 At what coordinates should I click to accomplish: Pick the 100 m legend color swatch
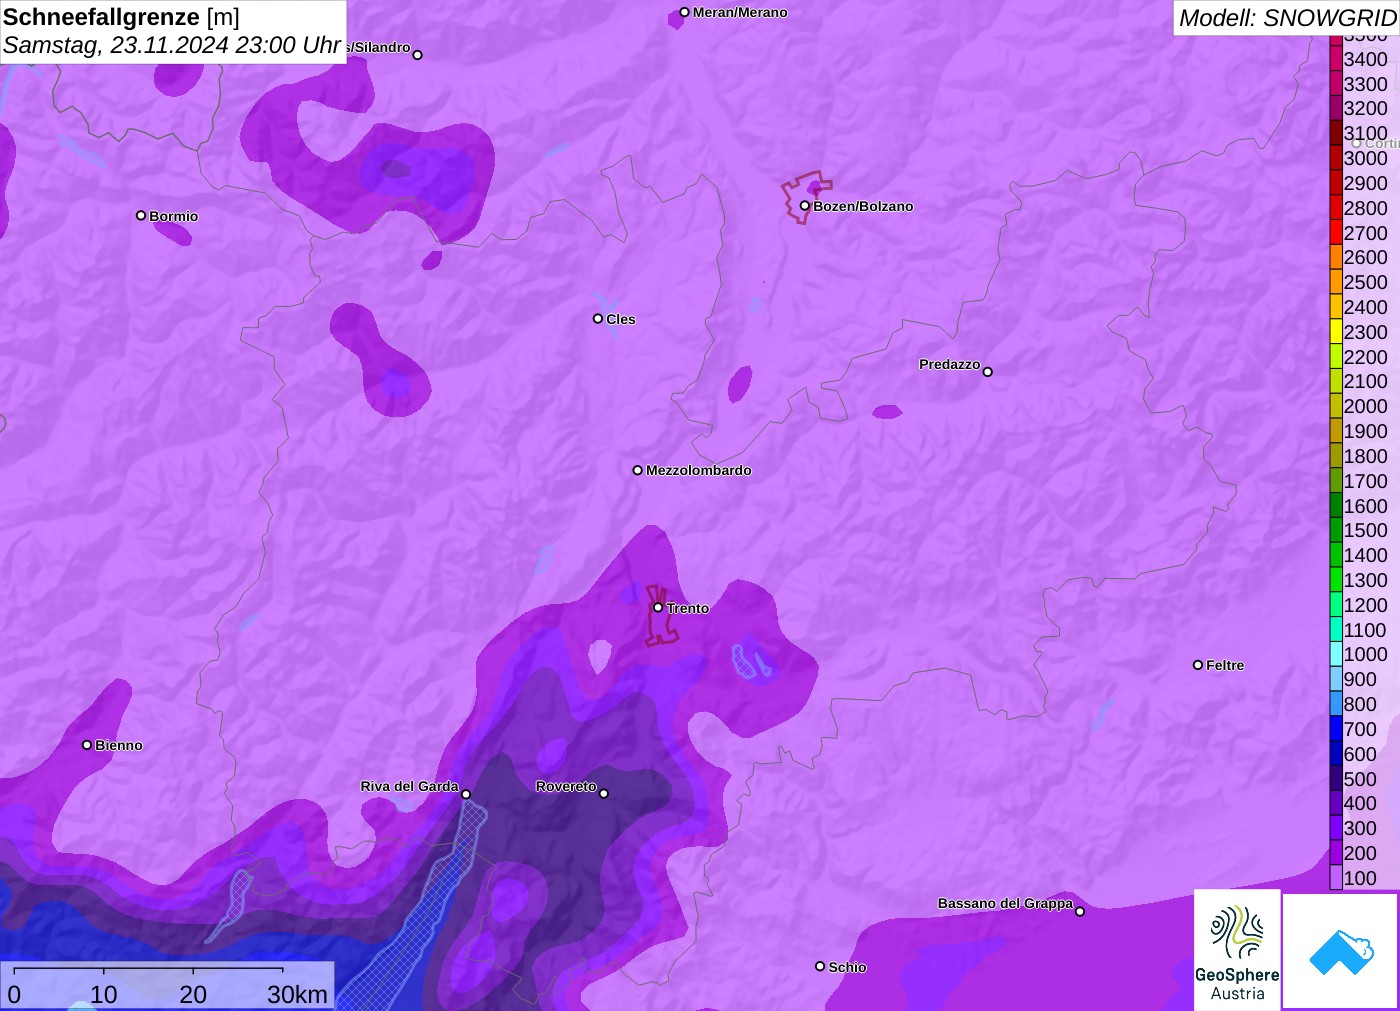(1336, 878)
